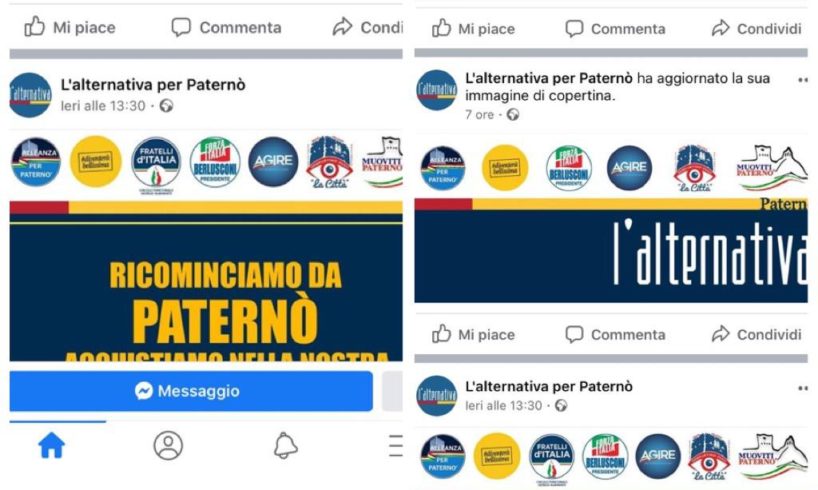Click L'alternativa avatar on left post

[x=30, y=95]
